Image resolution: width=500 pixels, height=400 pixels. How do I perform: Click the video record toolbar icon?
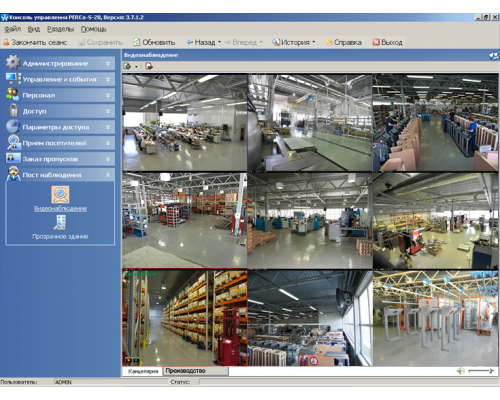click(149, 66)
